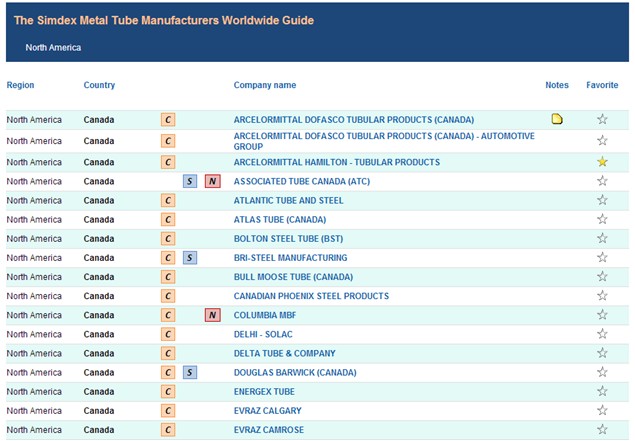Select the Canada cell in the Evraz Camrose row
Image resolution: width=635 pixels, height=441 pixels.
pos(99,430)
